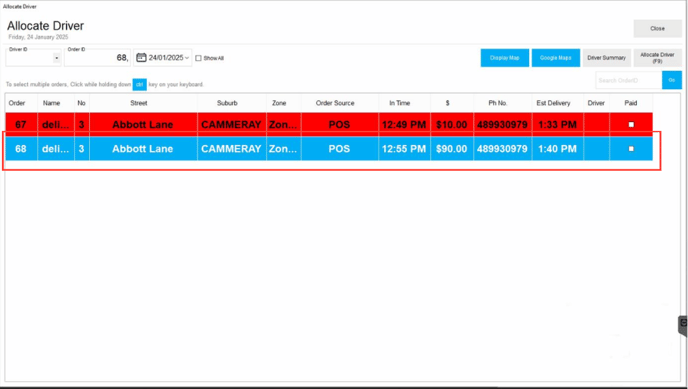Screen dimensions: 688x389
Task: Click CAMMERAY suburb in order 67 row
Action: click(x=231, y=125)
